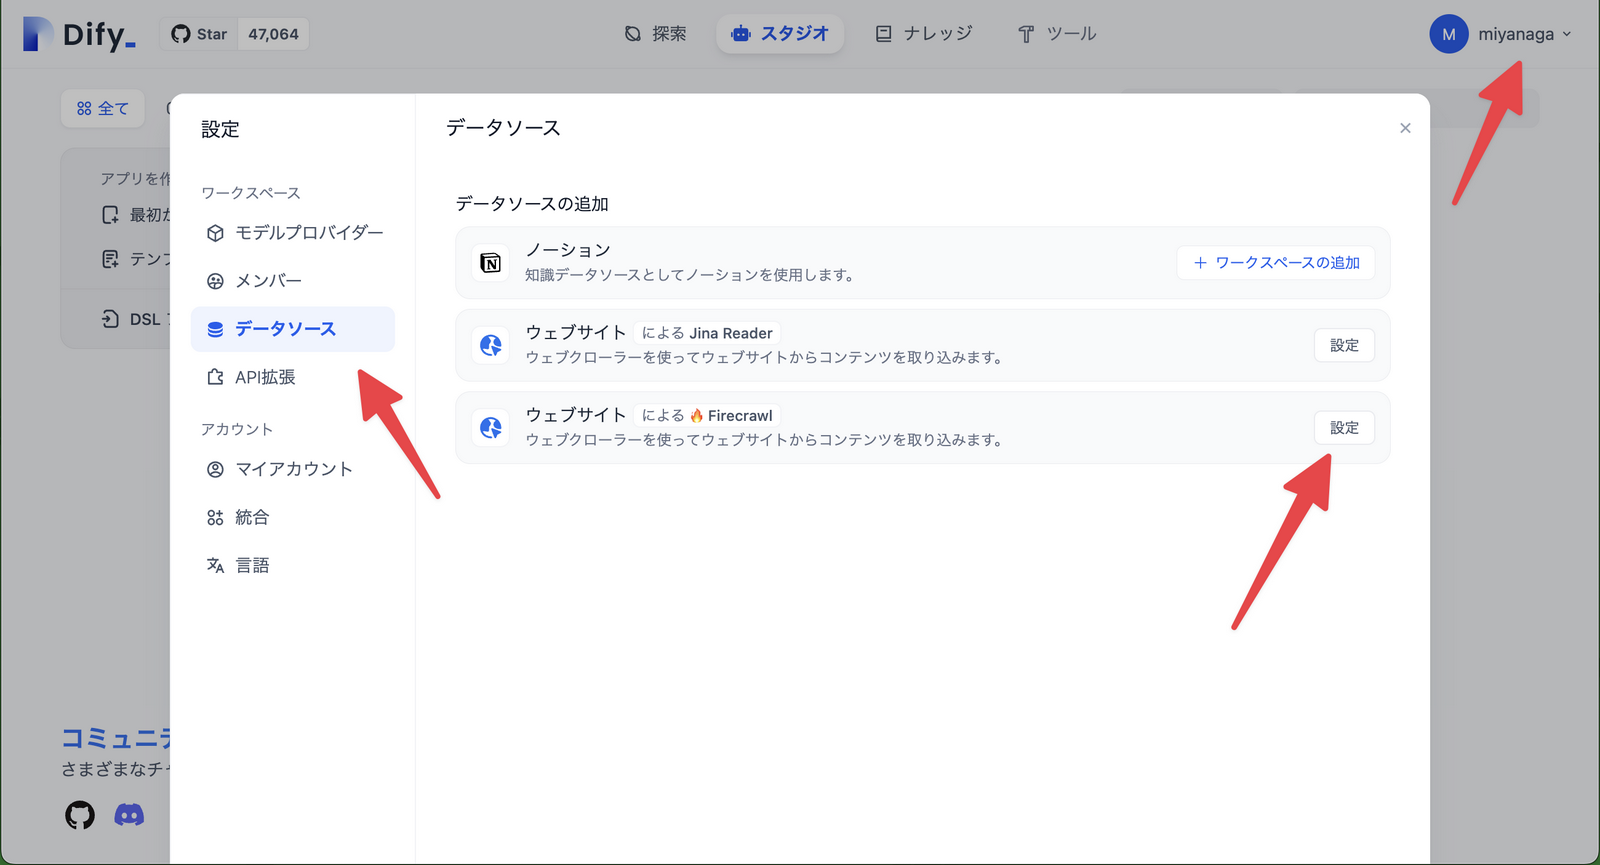The width and height of the screenshot is (1600, 865).
Task: Open the GitHub Star button
Action: [x=199, y=34]
